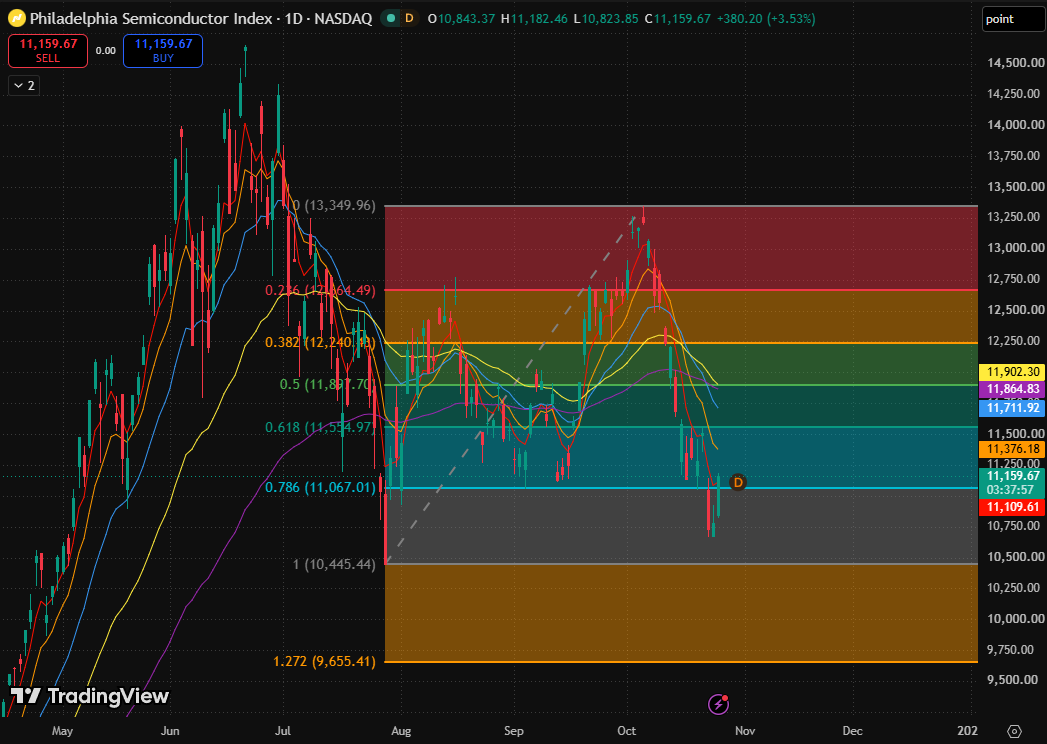Click the May label on the time axis
This screenshot has width=1047, height=744.
pos(62,731)
